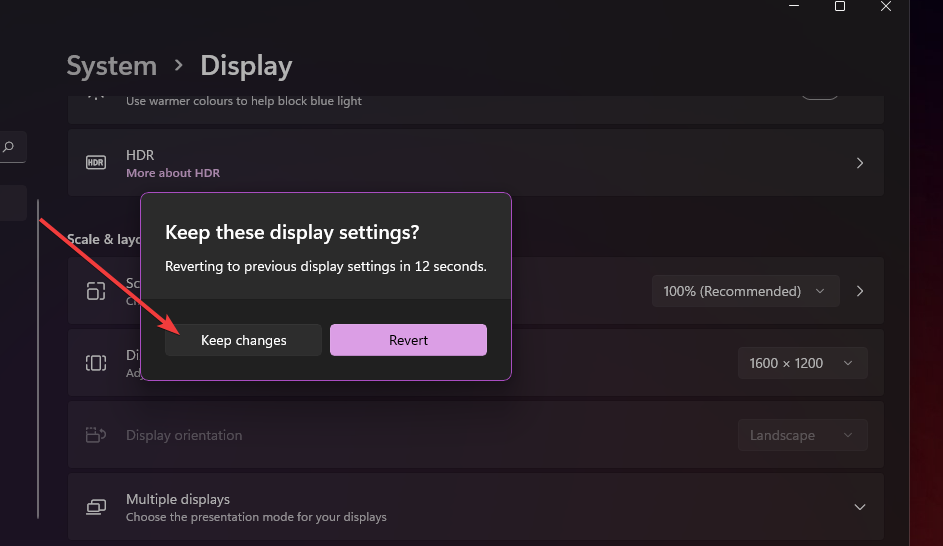Click the Display breadcrumb title
The height and width of the screenshot is (546, 943).
click(x=246, y=66)
